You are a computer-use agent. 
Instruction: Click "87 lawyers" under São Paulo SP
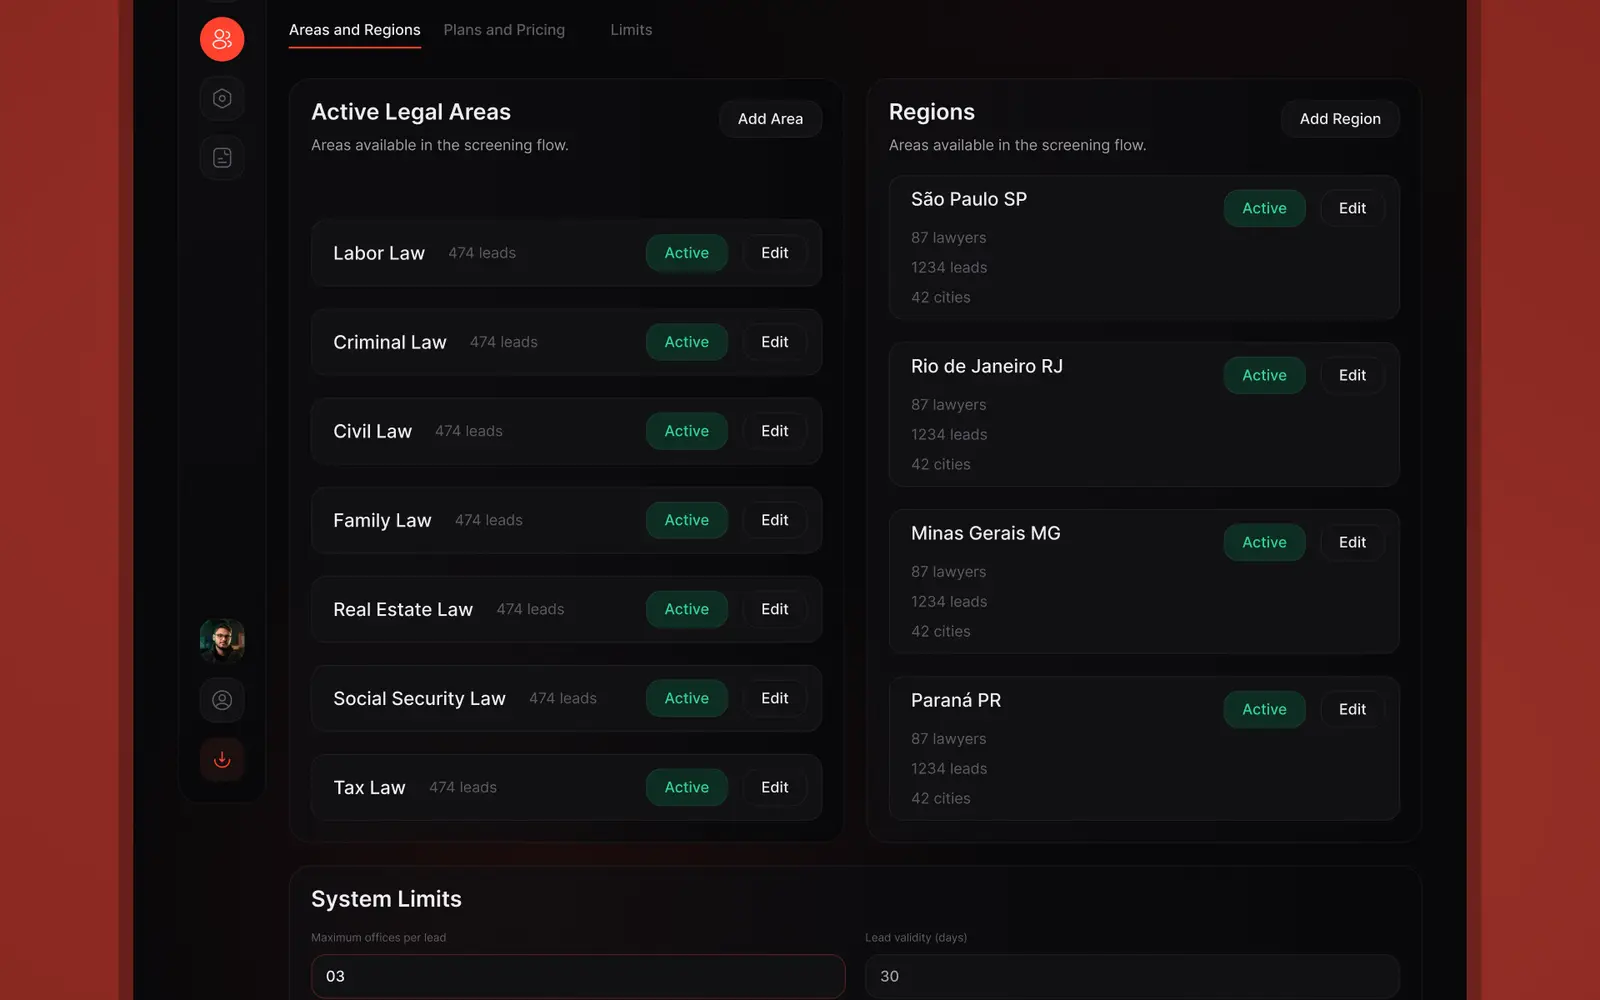949,238
